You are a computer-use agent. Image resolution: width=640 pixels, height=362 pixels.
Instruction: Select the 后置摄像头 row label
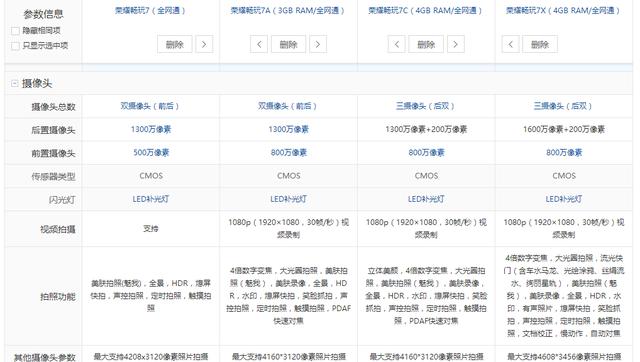[53, 130]
